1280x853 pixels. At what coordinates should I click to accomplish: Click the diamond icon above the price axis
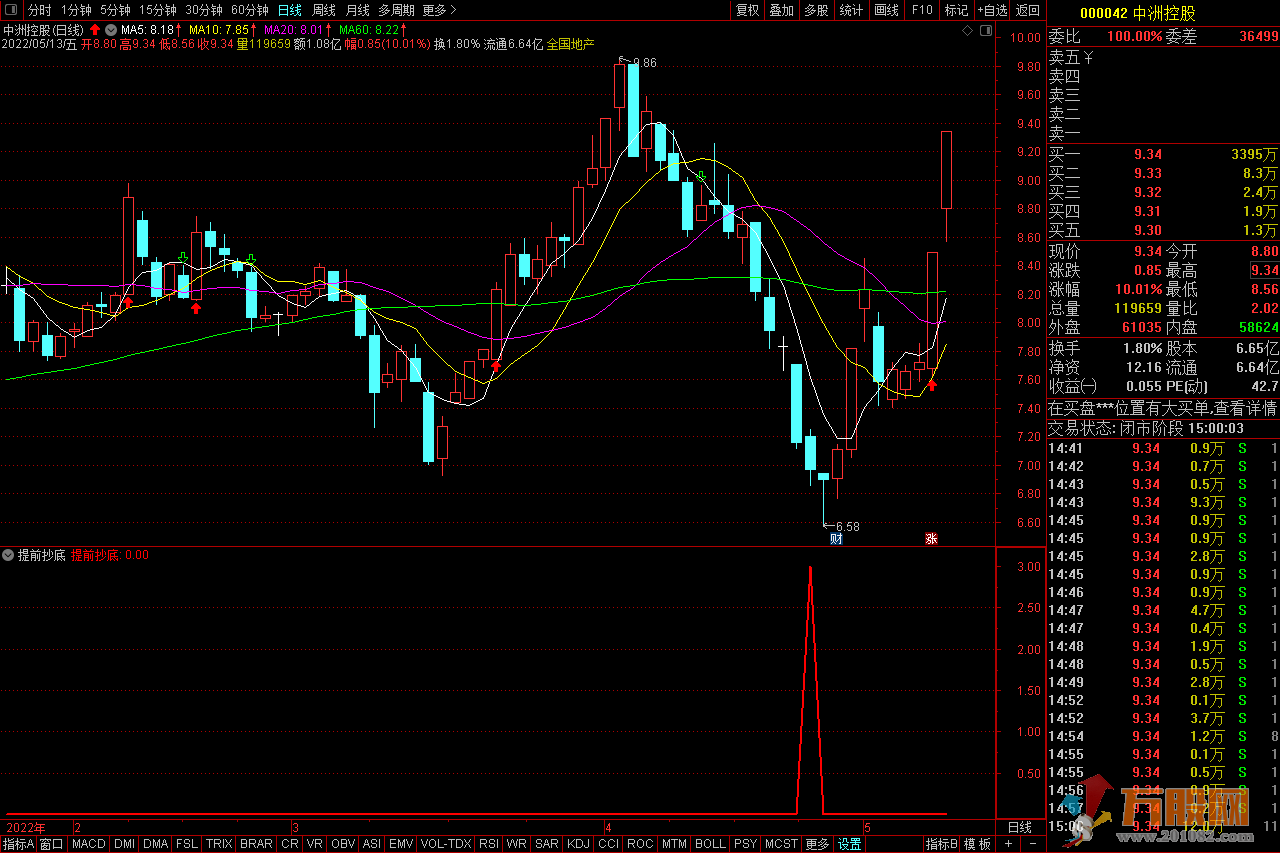click(967, 32)
